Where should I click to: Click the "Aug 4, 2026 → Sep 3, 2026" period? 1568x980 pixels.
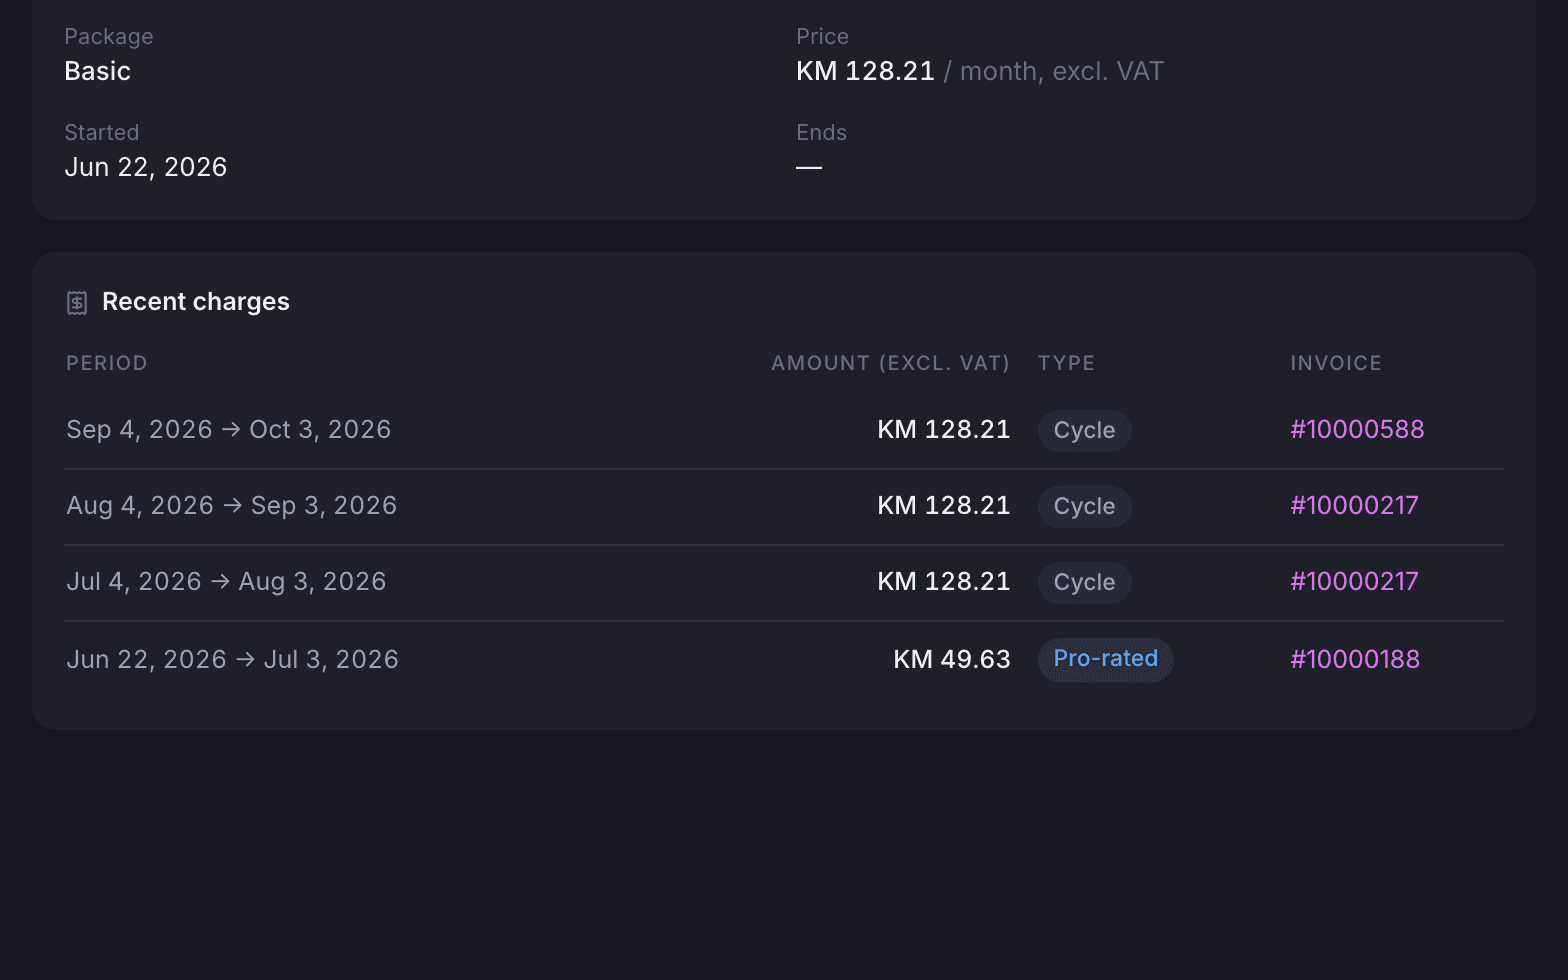[x=232, y=505]
